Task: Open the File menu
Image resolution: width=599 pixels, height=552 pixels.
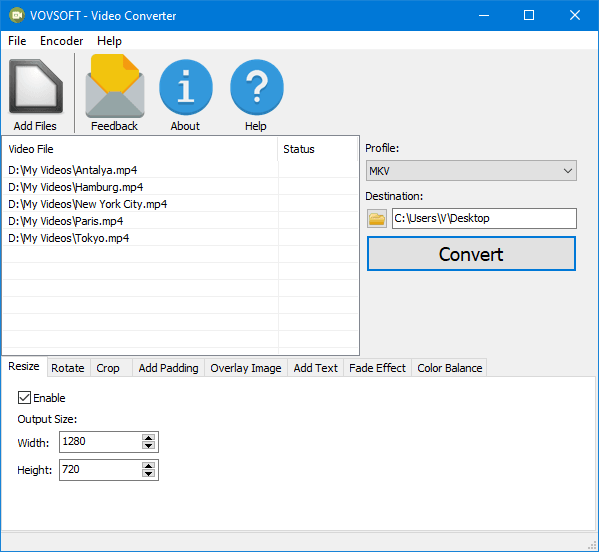Action: tap(17, 41)
